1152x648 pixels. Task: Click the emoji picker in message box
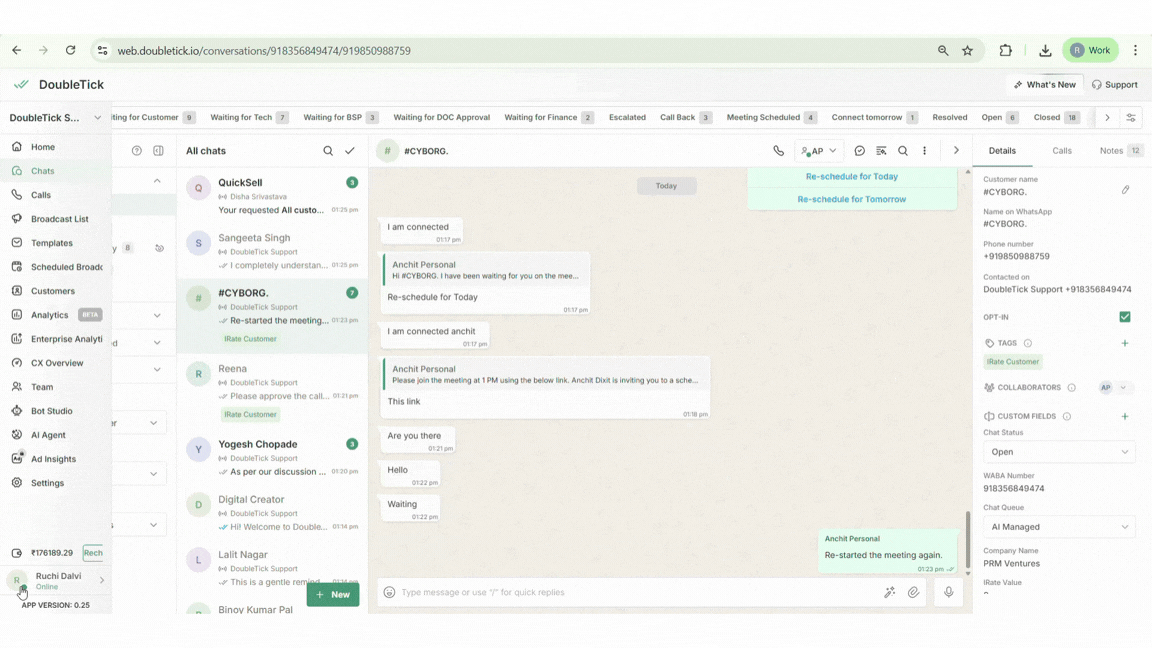point(390,593)
